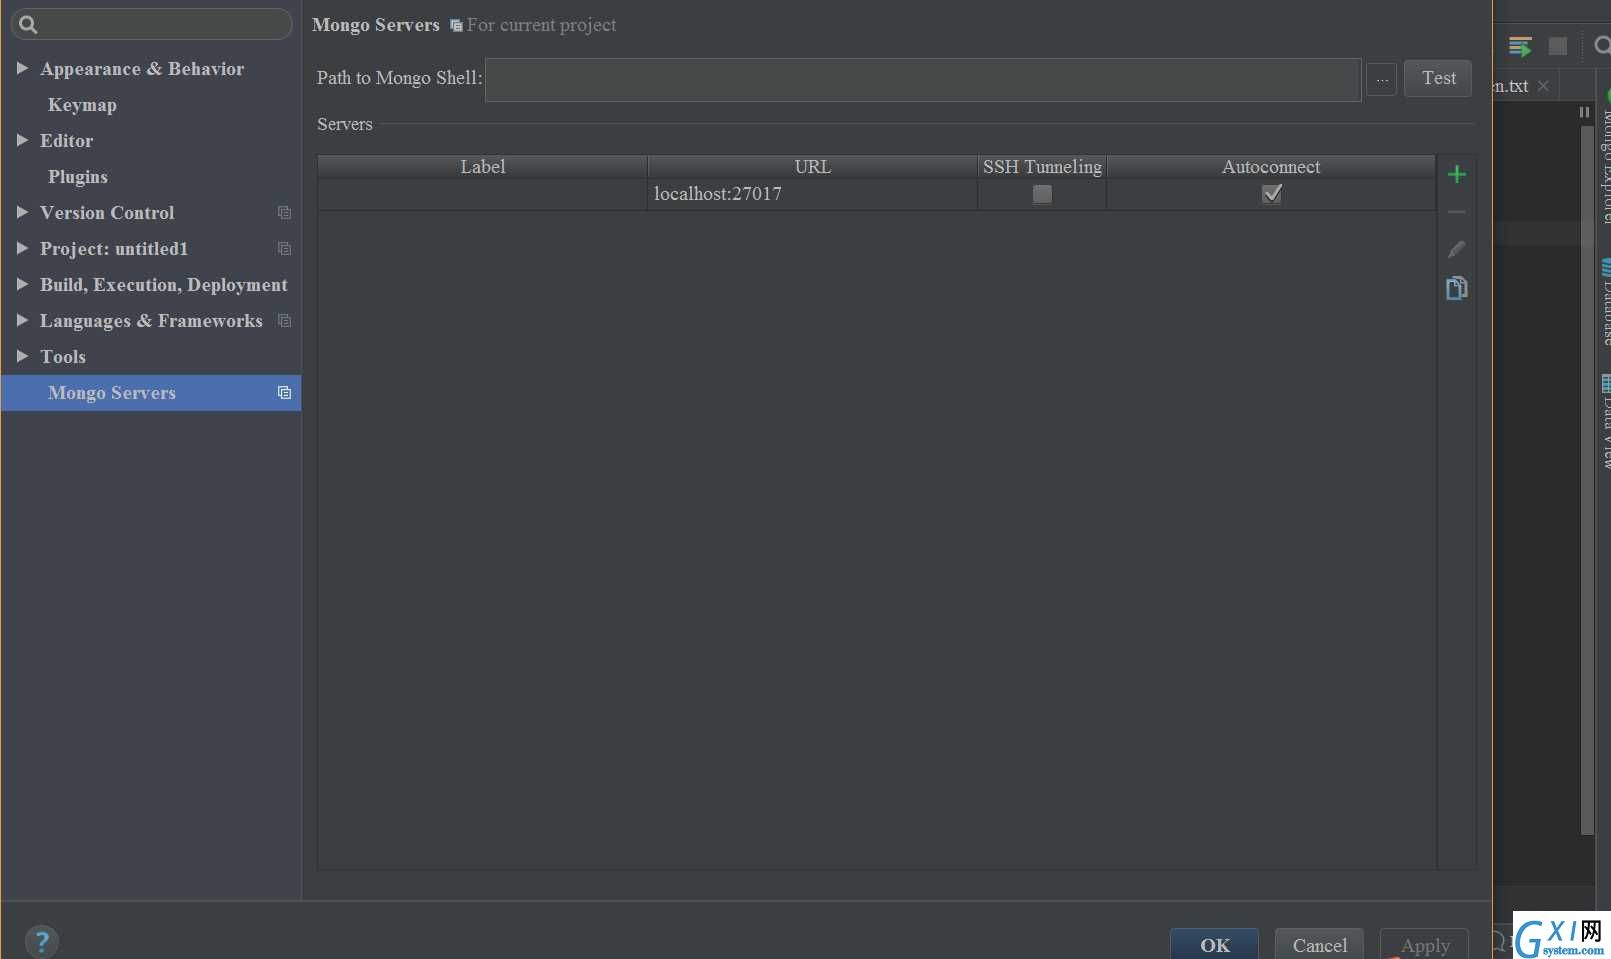Click Cancel to discard settings
The height and width of the screenshot is (959, 1611).
[x=1319, y=944]
